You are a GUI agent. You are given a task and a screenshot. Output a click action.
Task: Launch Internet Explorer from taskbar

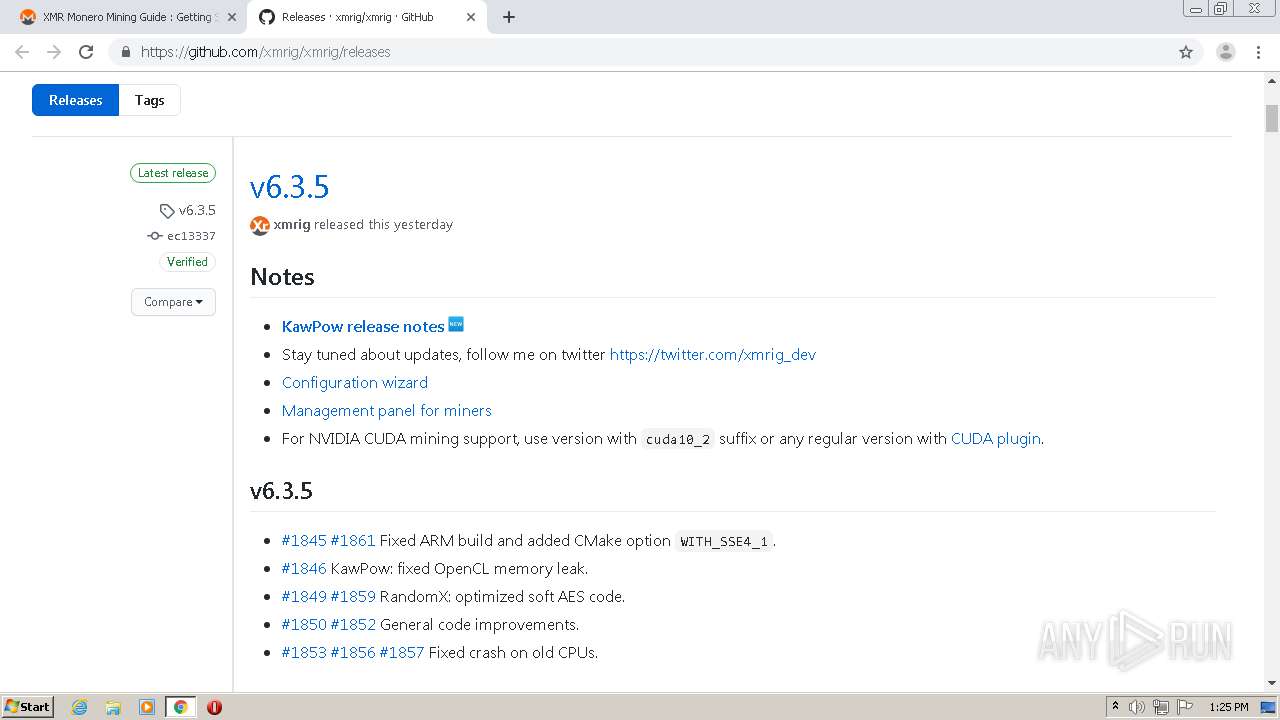pos(80,707)
